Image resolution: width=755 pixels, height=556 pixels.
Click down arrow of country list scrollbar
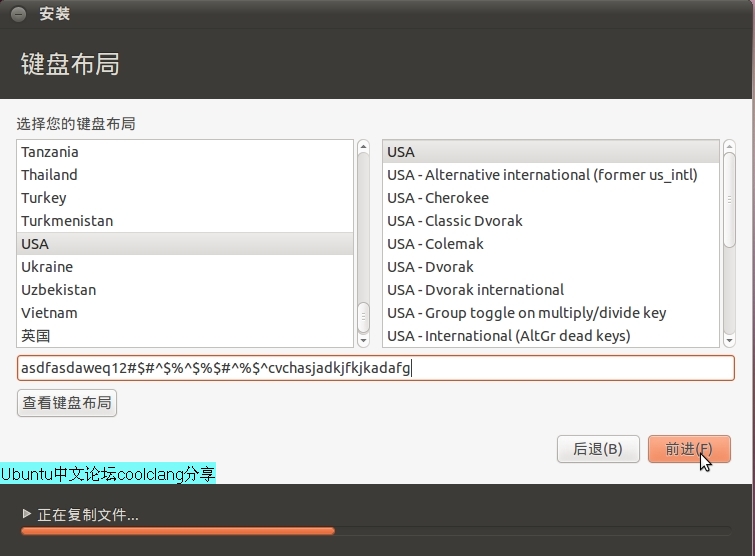coord(364,341)
